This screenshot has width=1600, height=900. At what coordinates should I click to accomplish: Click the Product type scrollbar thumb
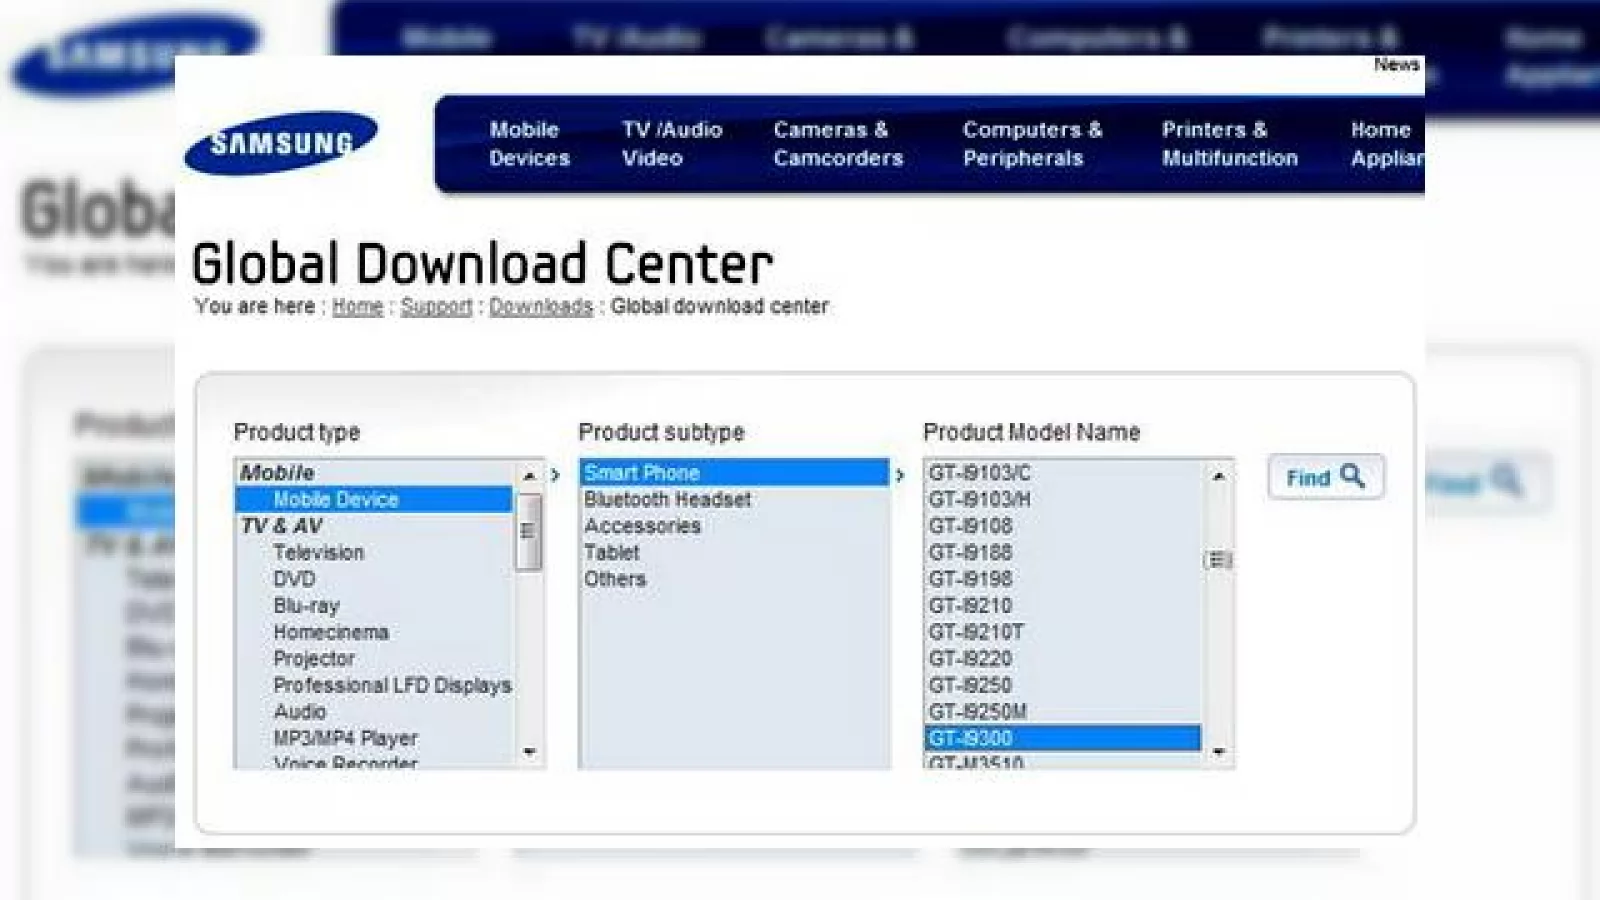pyautogui.click(x=529, y=531)
